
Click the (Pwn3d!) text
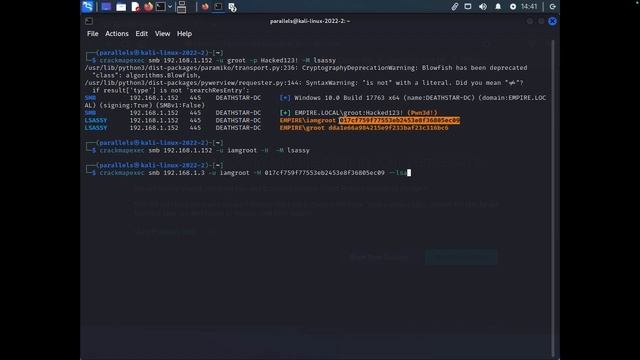422,113
